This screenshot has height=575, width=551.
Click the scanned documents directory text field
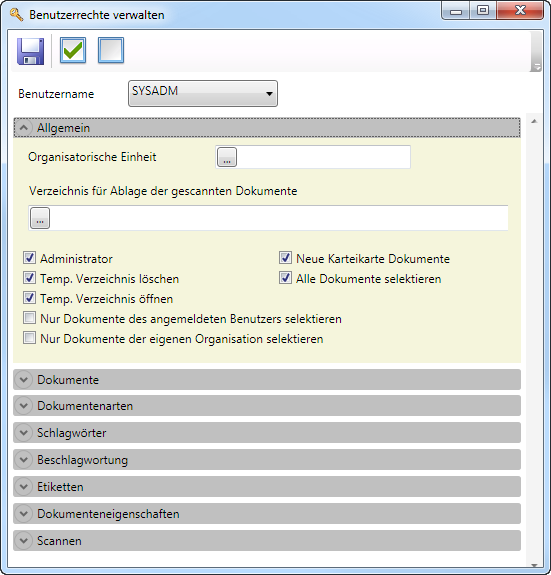pos(279,218)
